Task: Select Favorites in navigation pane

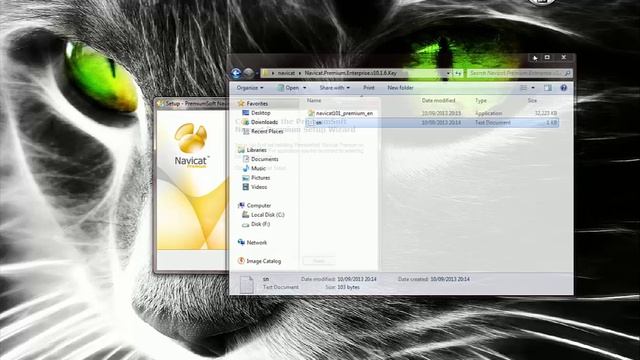Action: click(257, 104)
